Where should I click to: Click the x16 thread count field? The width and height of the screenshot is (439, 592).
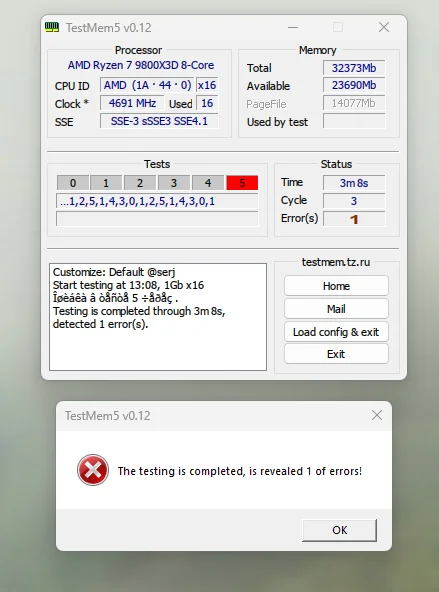[207, 85]
